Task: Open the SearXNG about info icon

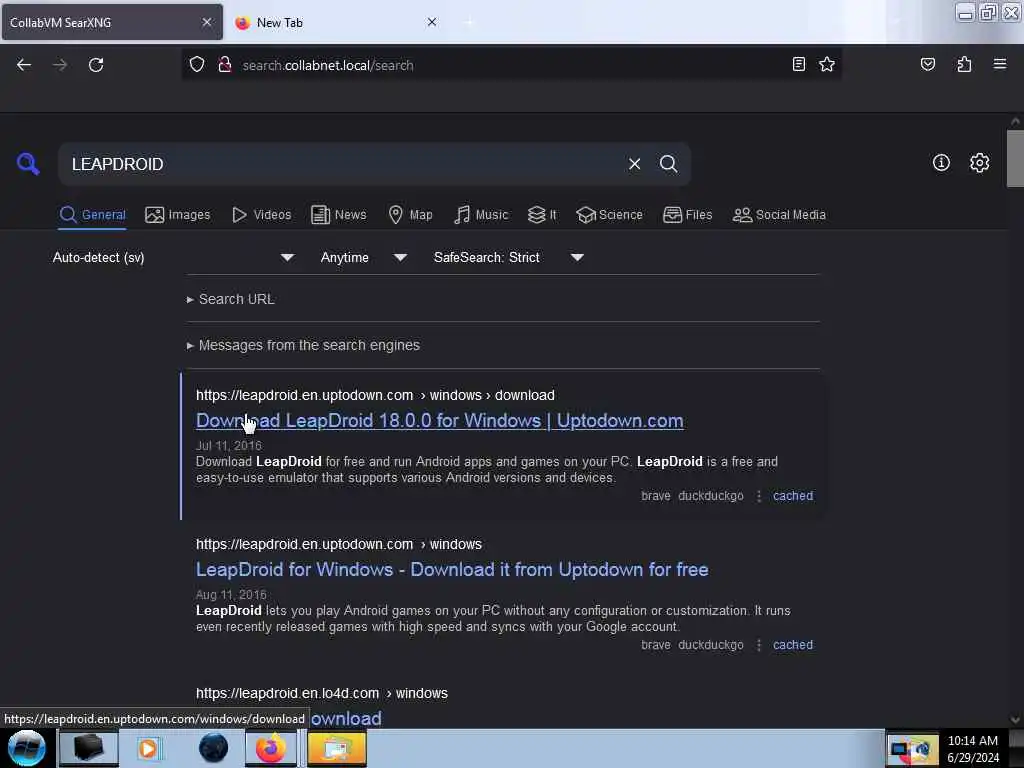Action: (x=941, y=163)
